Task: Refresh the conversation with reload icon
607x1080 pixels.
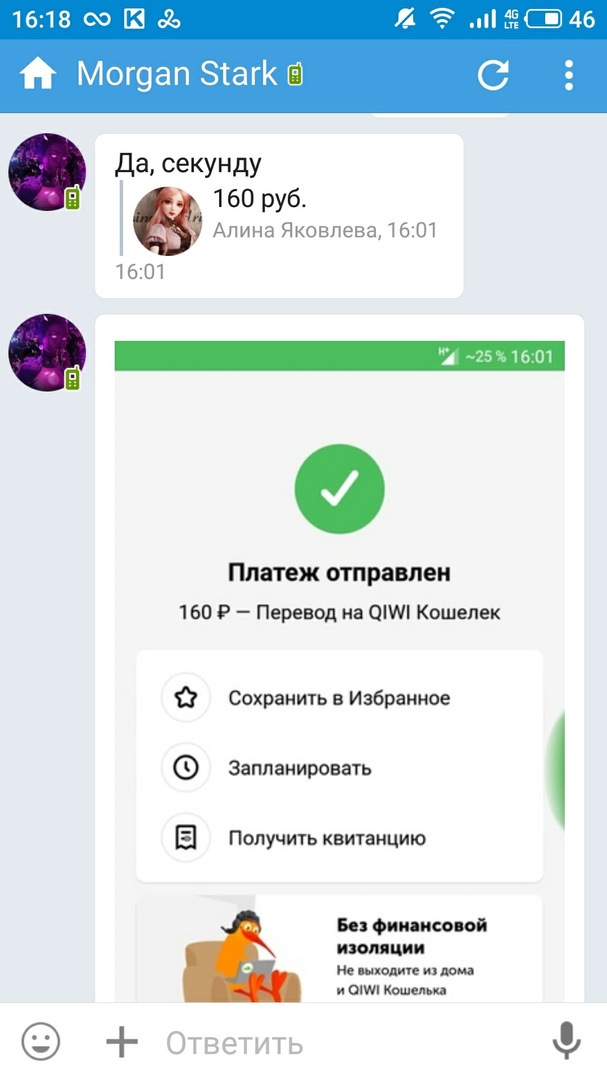Action: [493, 75]
